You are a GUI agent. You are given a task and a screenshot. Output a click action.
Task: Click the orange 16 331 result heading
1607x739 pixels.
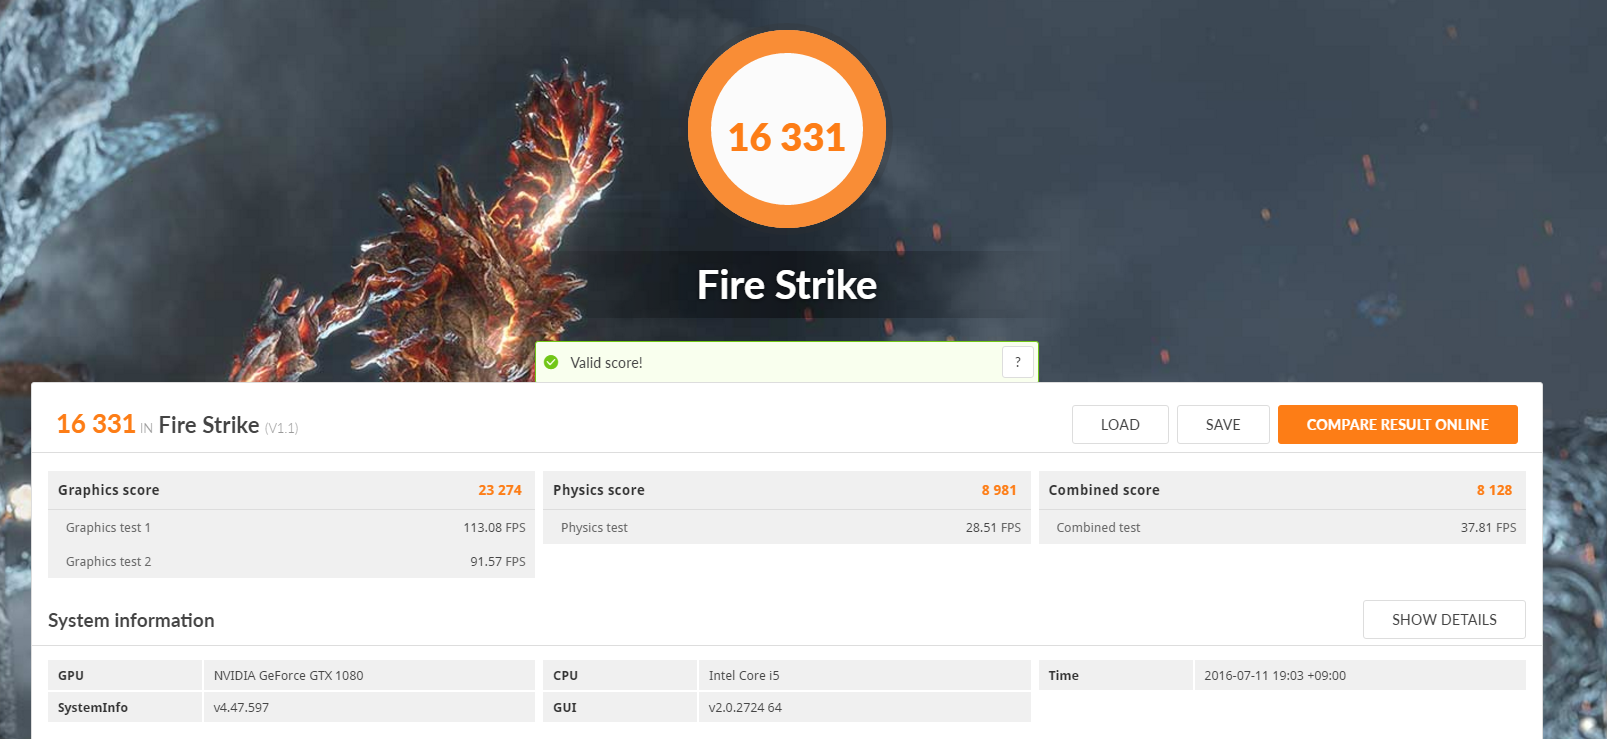click(x=96, y=424)
